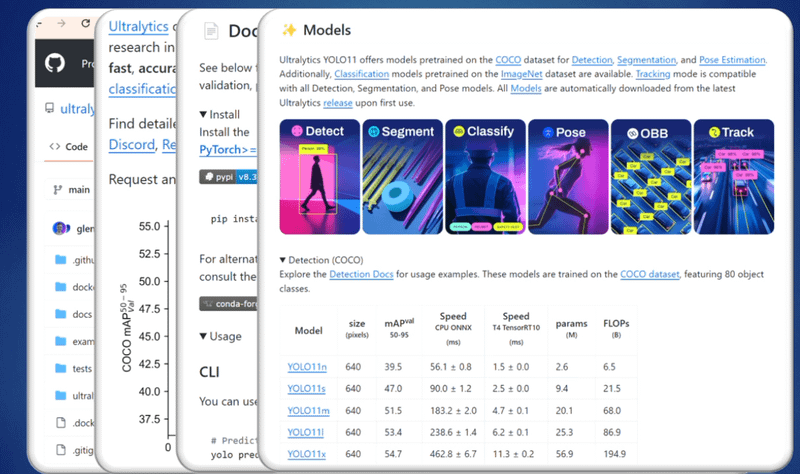Click the user avatar in commit row

pyautogui.click(x=58, y=228)
